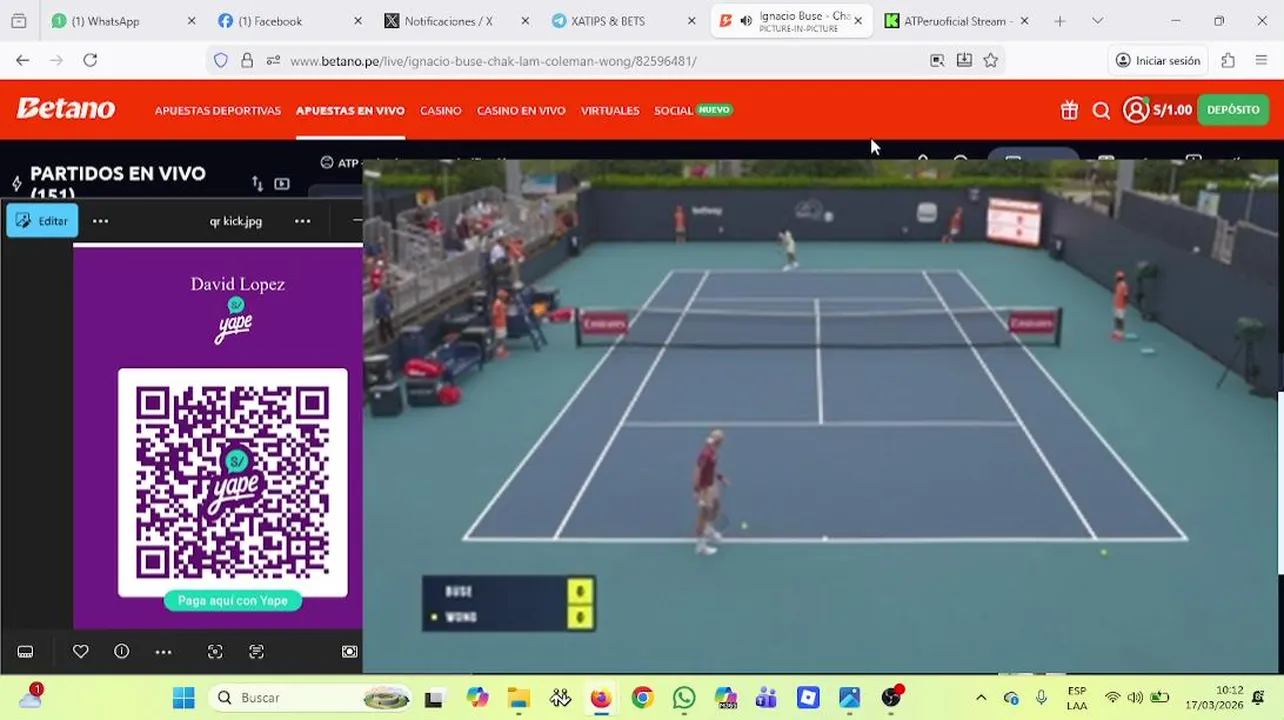Click the Buse vs Wong scoreboard overlay
Viewport: 1284px width, 720px height.
509,604
